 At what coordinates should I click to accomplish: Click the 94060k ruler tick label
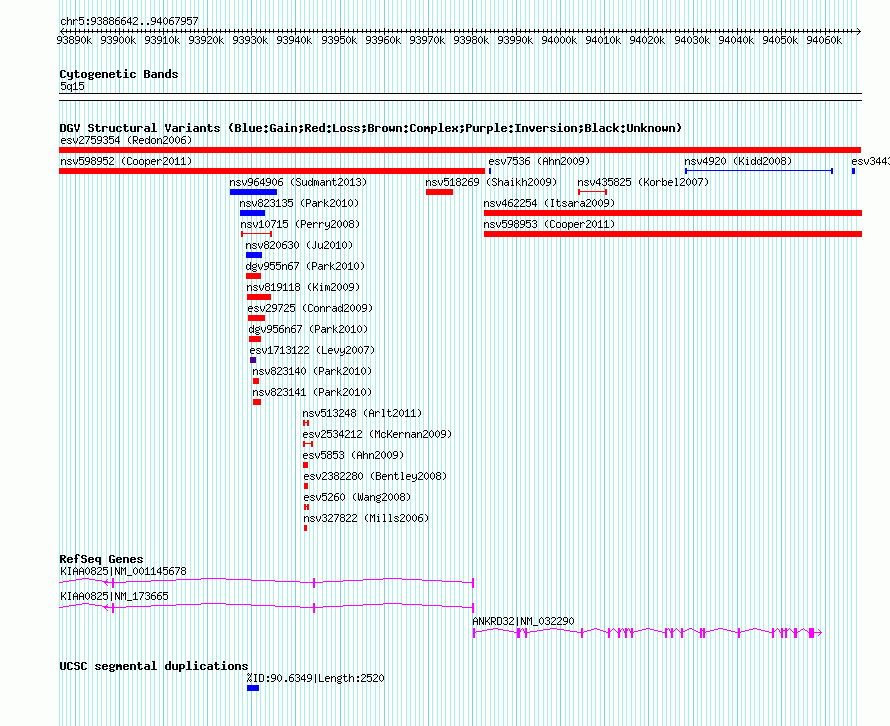point(824,40)
